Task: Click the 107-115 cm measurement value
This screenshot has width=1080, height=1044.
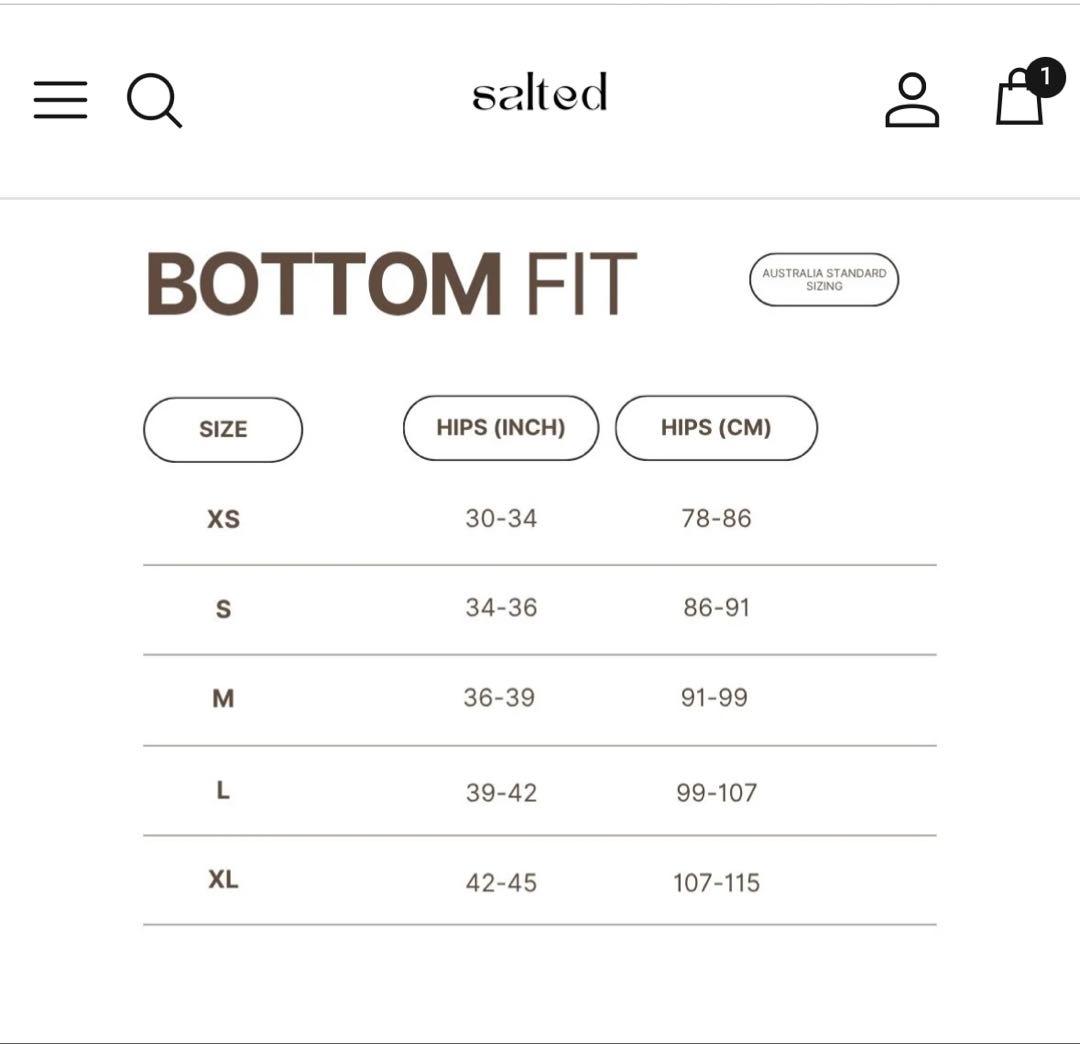Action: click(x=716, y=882)
